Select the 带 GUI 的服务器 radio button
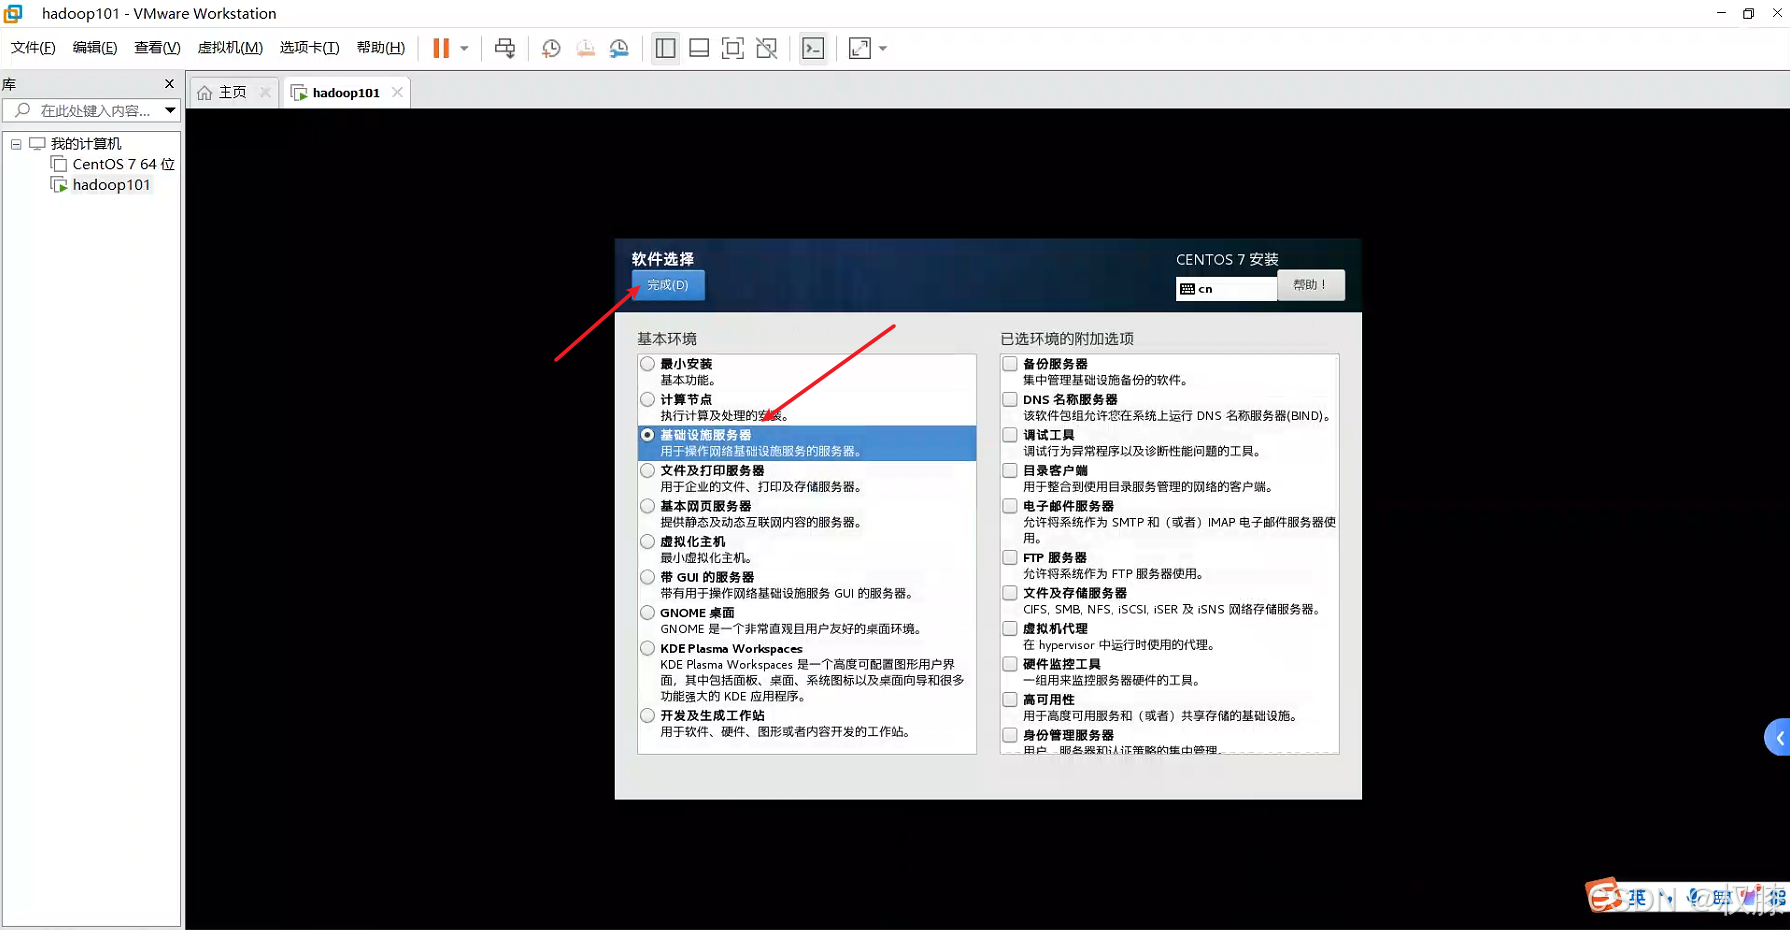The image size is (1790, 930). [x=648, y=577]
